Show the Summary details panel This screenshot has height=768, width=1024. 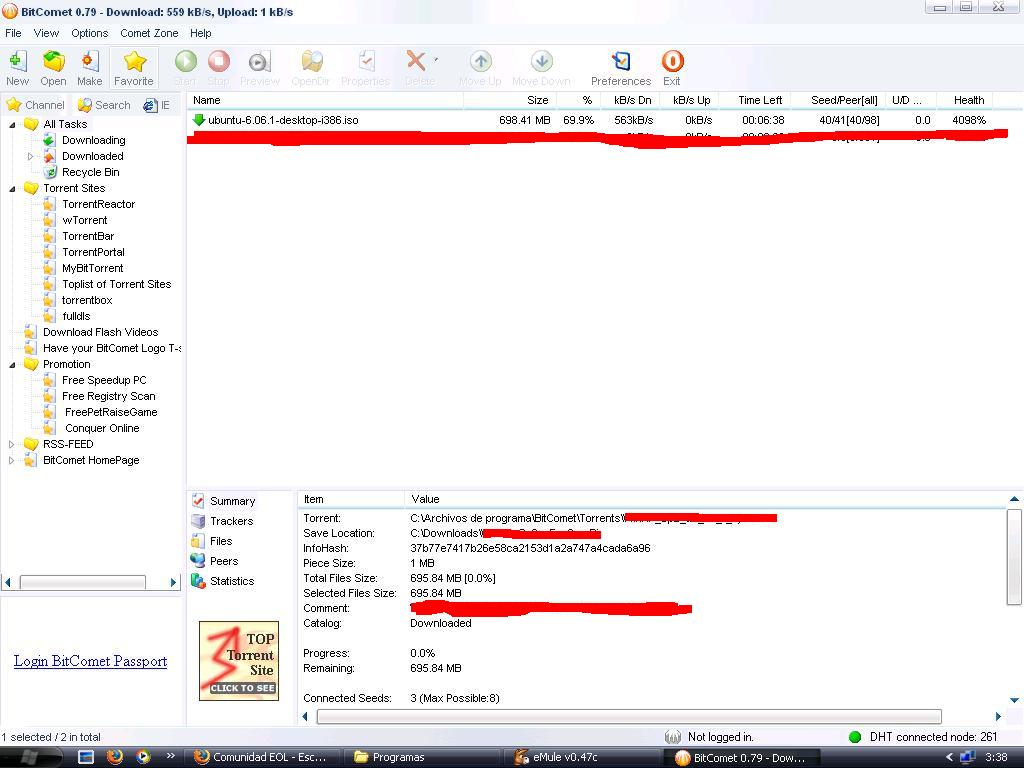click(223, 502)
